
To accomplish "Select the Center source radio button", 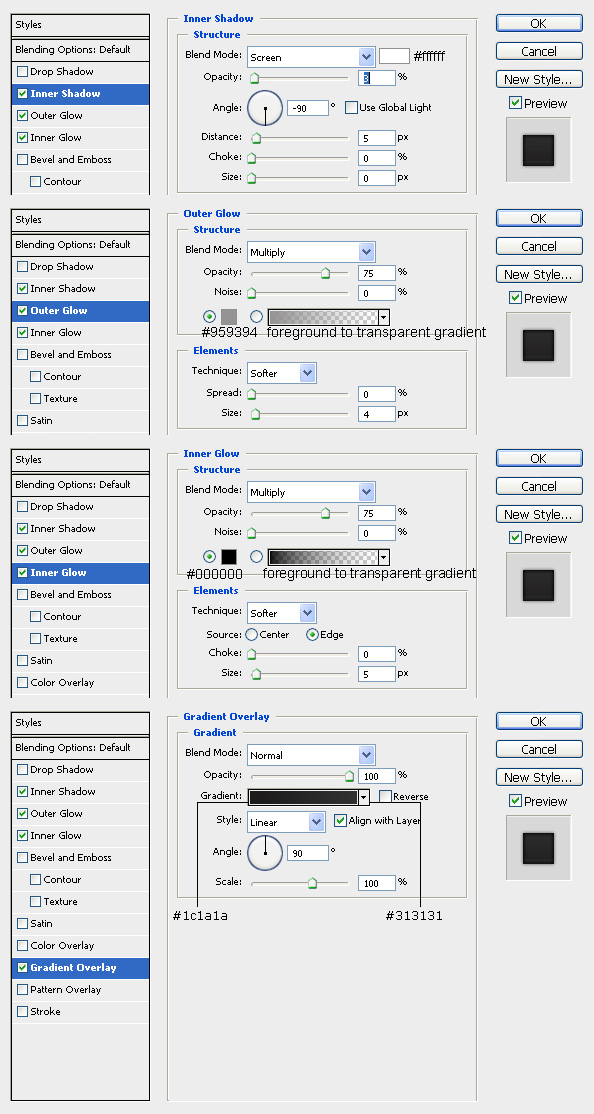I will pos(252,634).
